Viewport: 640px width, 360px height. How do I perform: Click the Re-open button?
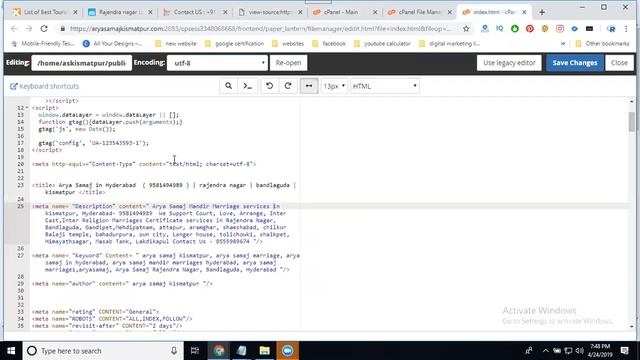(x=289, y=63)
